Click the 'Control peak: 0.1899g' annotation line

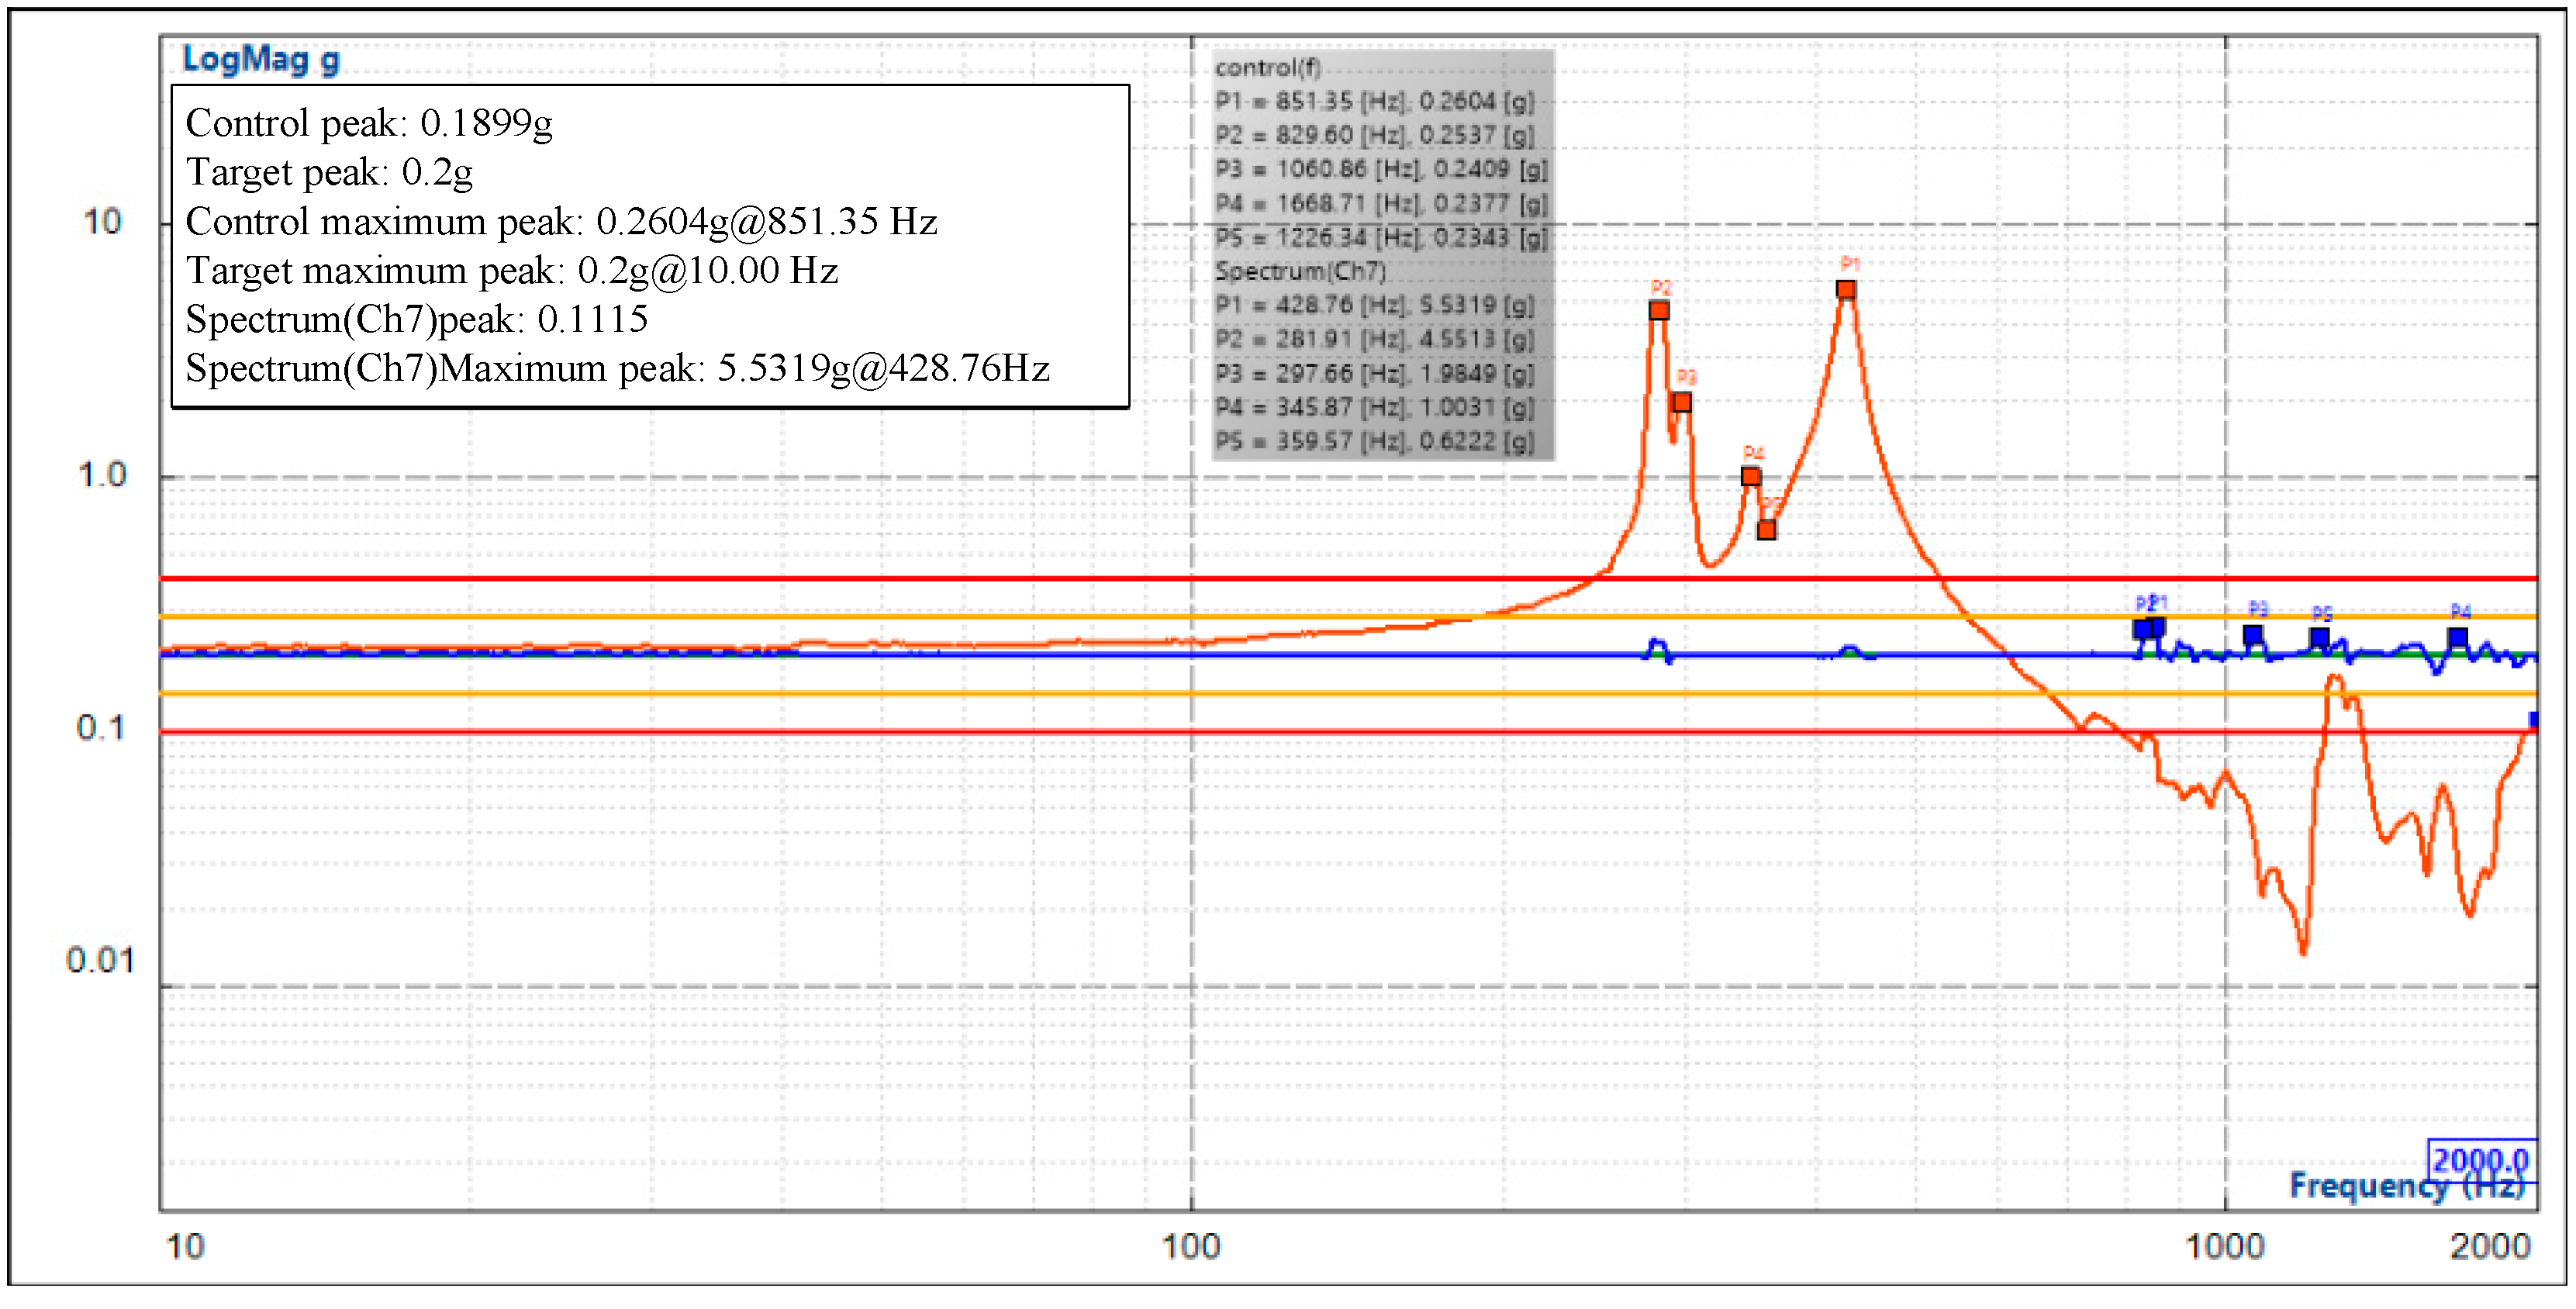[x=369, y=123]
